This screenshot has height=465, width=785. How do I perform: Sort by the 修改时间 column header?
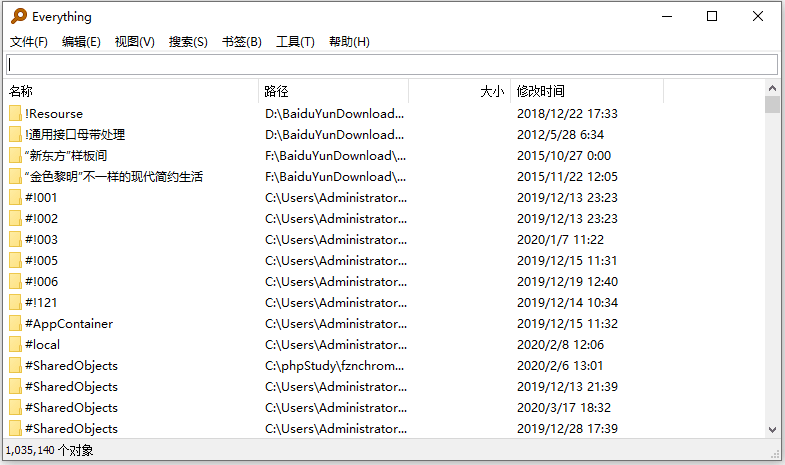tap(587, 91)
